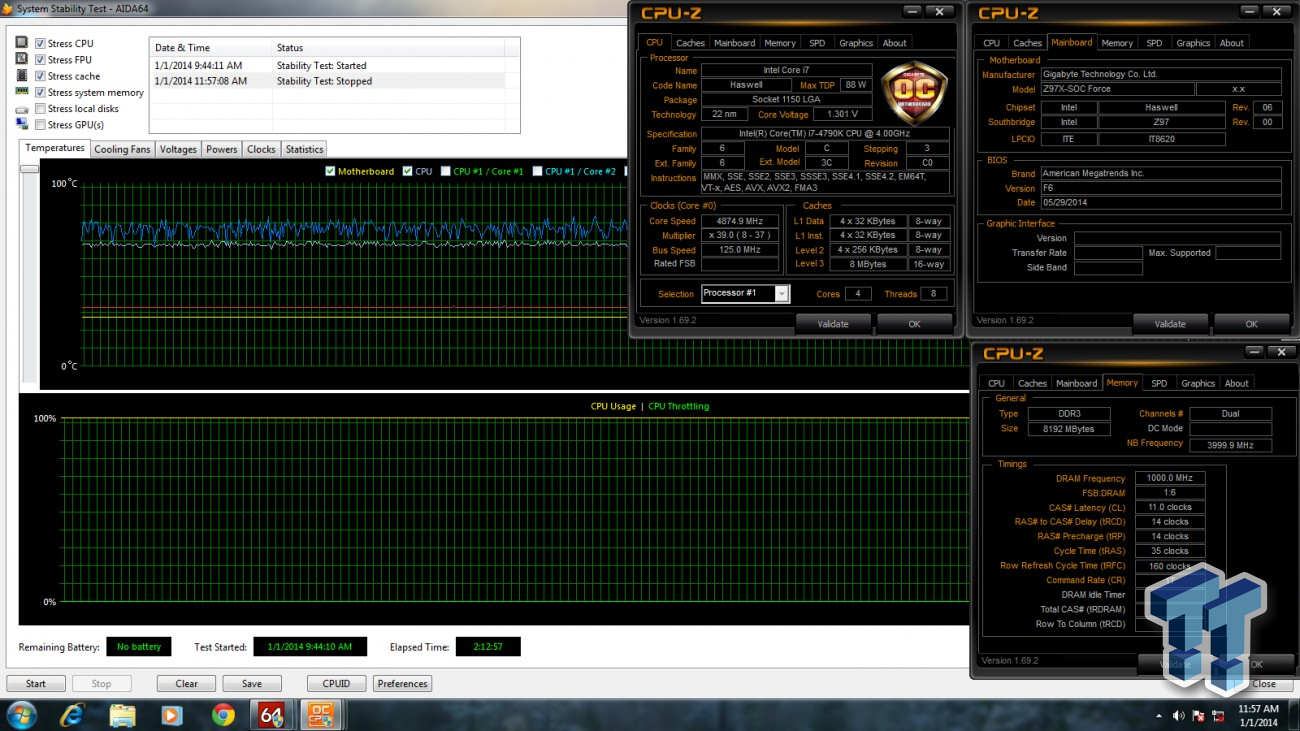The height and width of the screenshot is (731, 1300).
Task: Click the cache chip icon beside Stress cache
Action: tap(22, 75)
